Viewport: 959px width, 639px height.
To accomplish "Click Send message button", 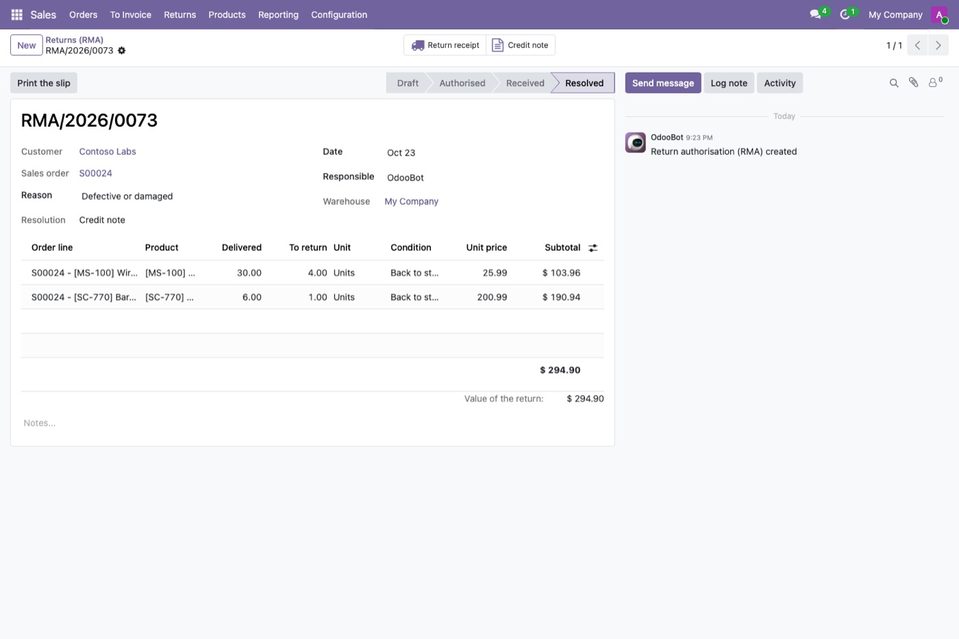I will pyautogui.click(x=663, y=83).
